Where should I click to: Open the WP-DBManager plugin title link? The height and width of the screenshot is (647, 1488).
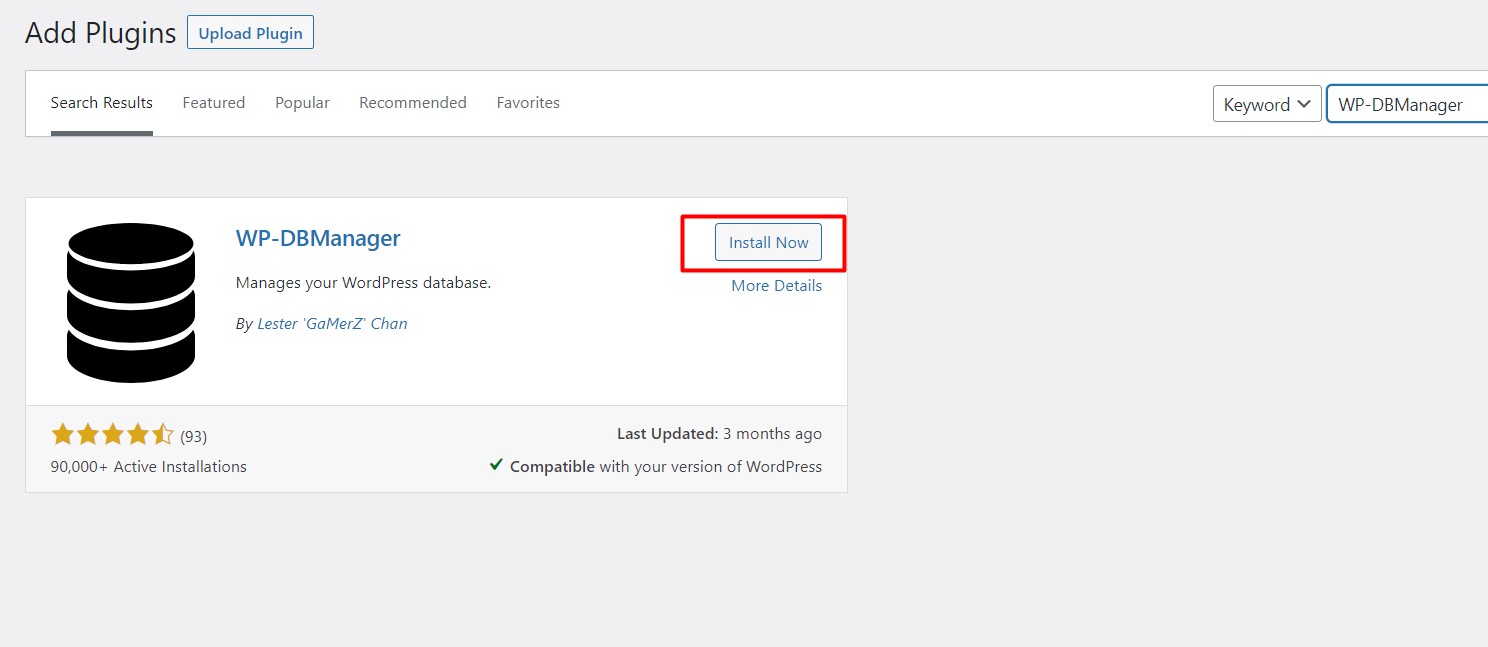point(318,238)
